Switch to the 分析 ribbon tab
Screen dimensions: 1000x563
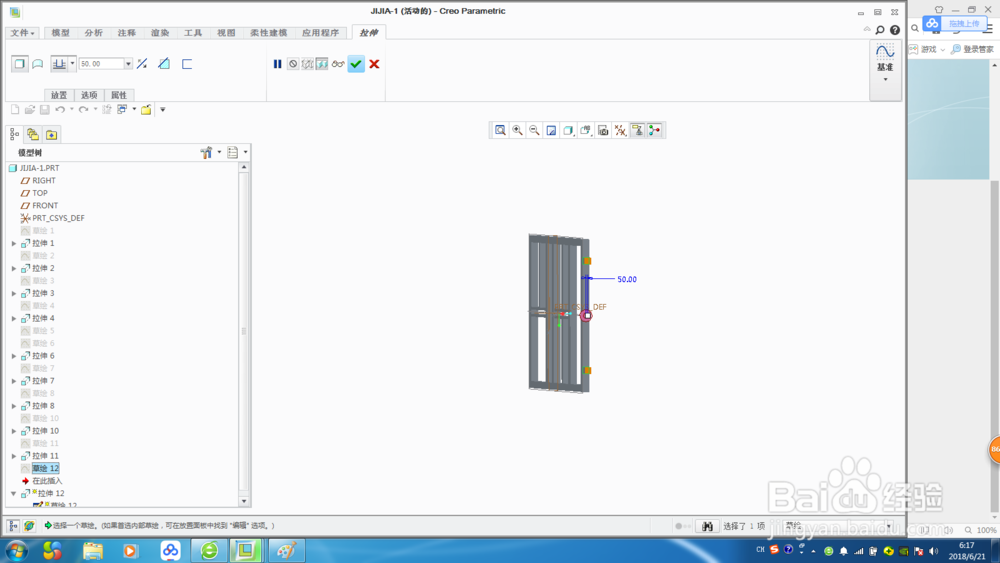click(94, 33)
